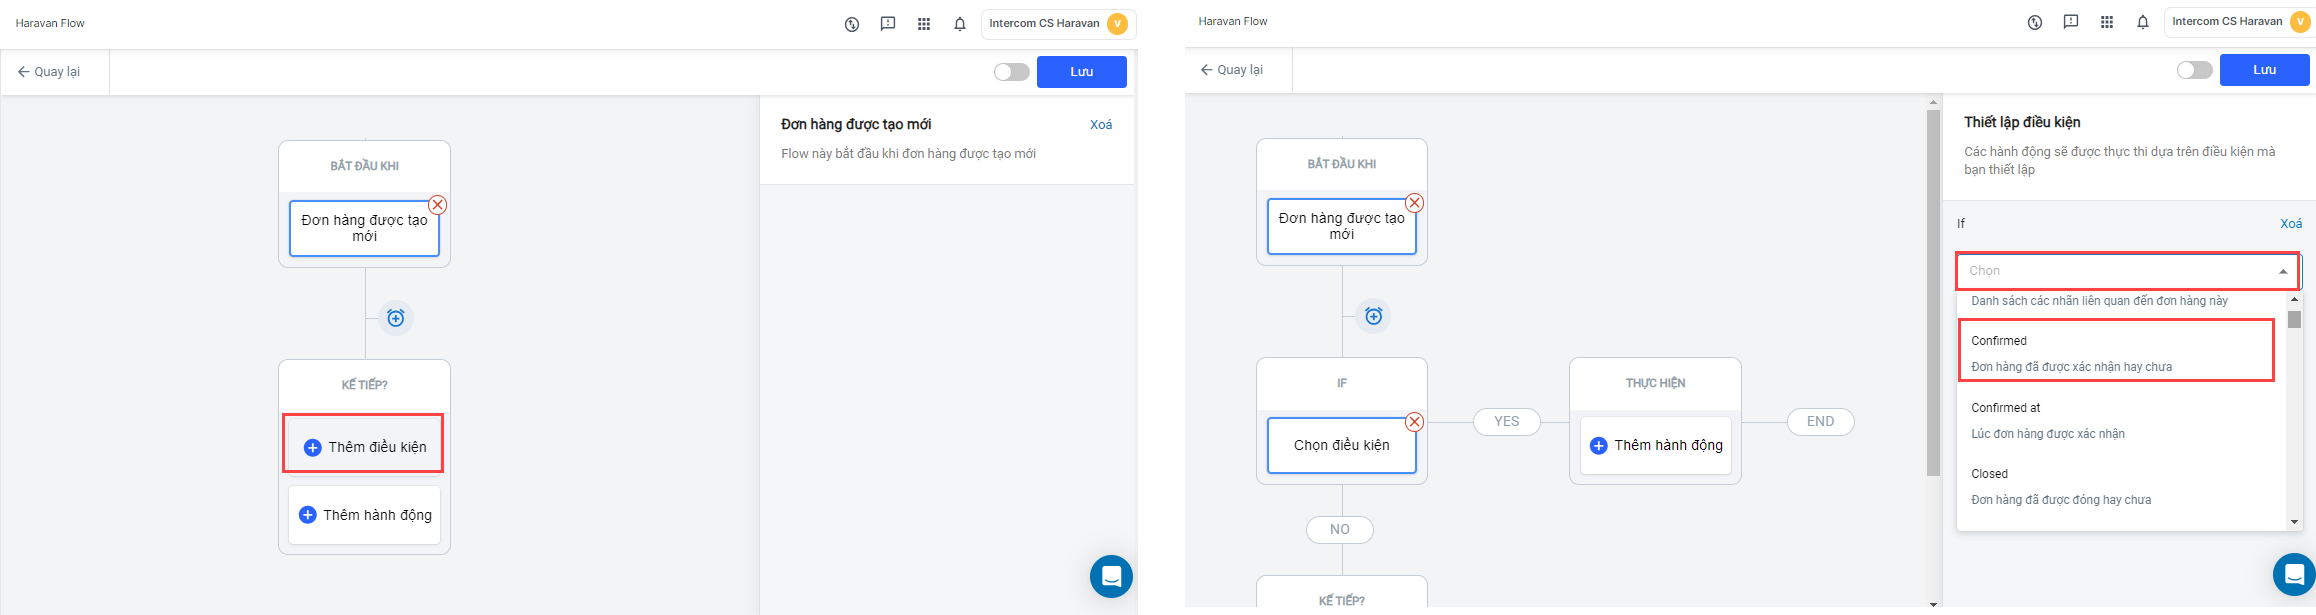Screen dimensions: 2316x615
Task: Add delay timer icon in right window flow
Action: [x=1373, y=316]
